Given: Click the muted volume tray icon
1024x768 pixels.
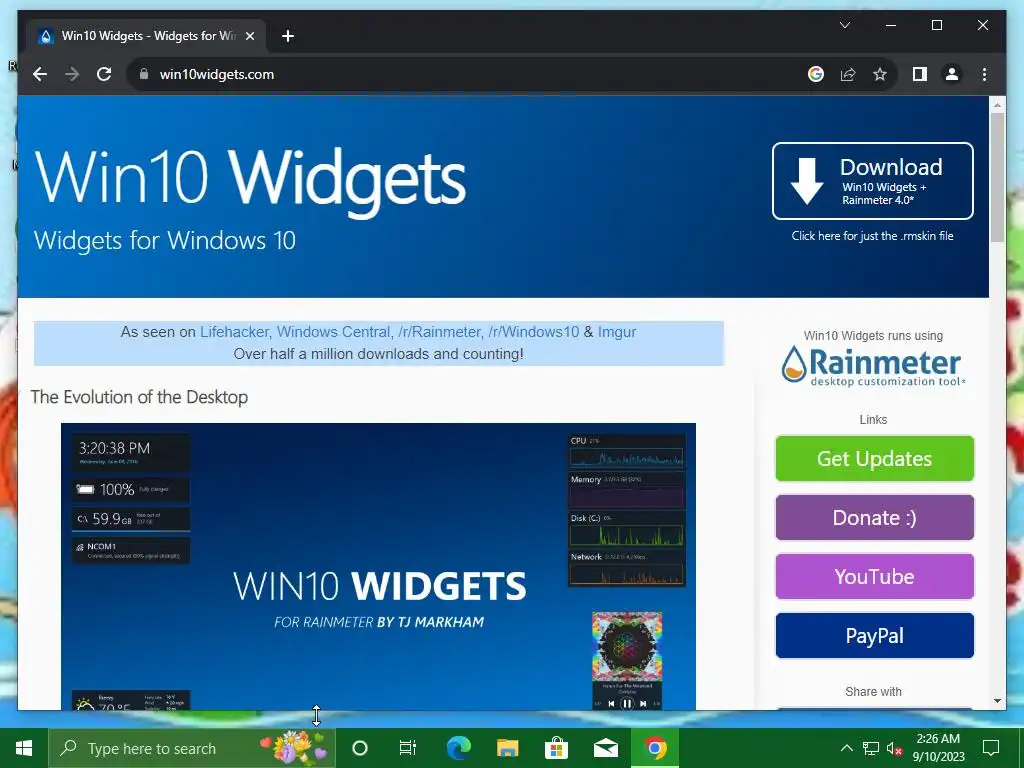Looking at the screenshot, I should pyautogui.click(x=894, y=748).
